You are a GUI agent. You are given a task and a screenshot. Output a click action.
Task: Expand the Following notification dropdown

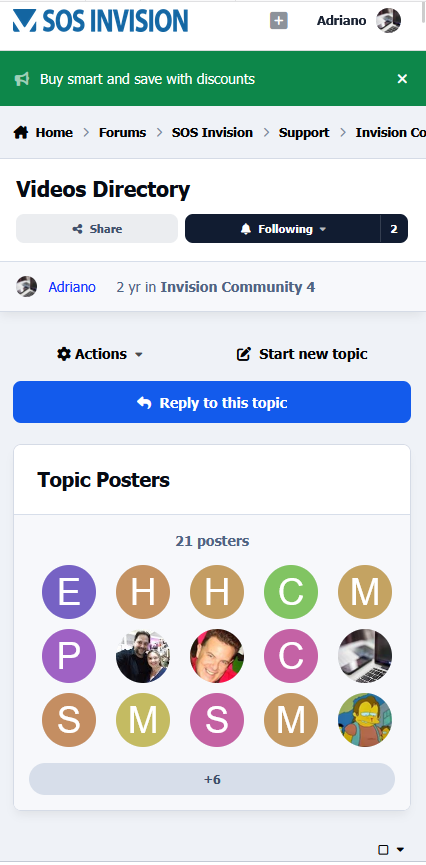pos(283,228)
